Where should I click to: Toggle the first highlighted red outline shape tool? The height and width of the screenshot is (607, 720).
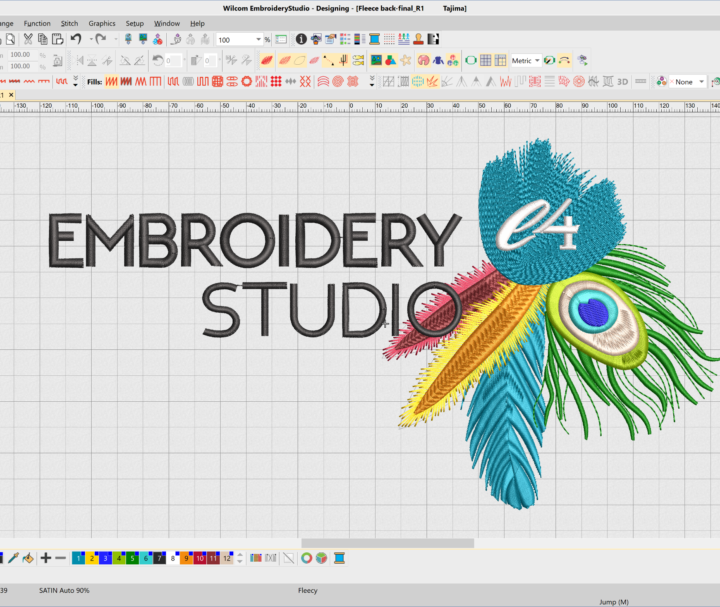point(267,60)
